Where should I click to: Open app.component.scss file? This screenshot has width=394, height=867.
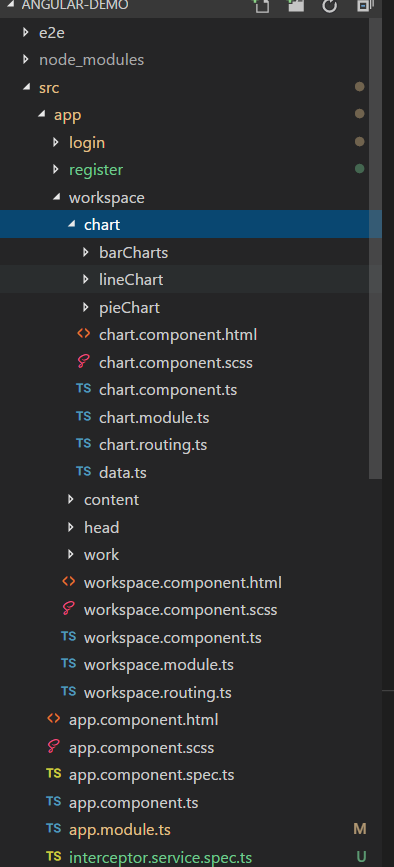[x=141, y=748]
